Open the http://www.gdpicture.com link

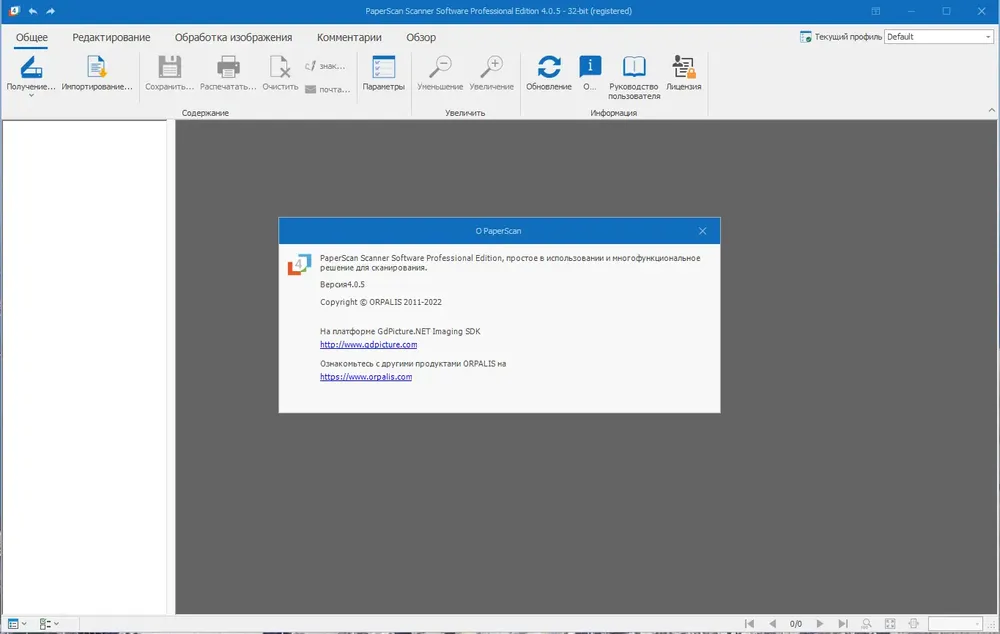[369, 344]
